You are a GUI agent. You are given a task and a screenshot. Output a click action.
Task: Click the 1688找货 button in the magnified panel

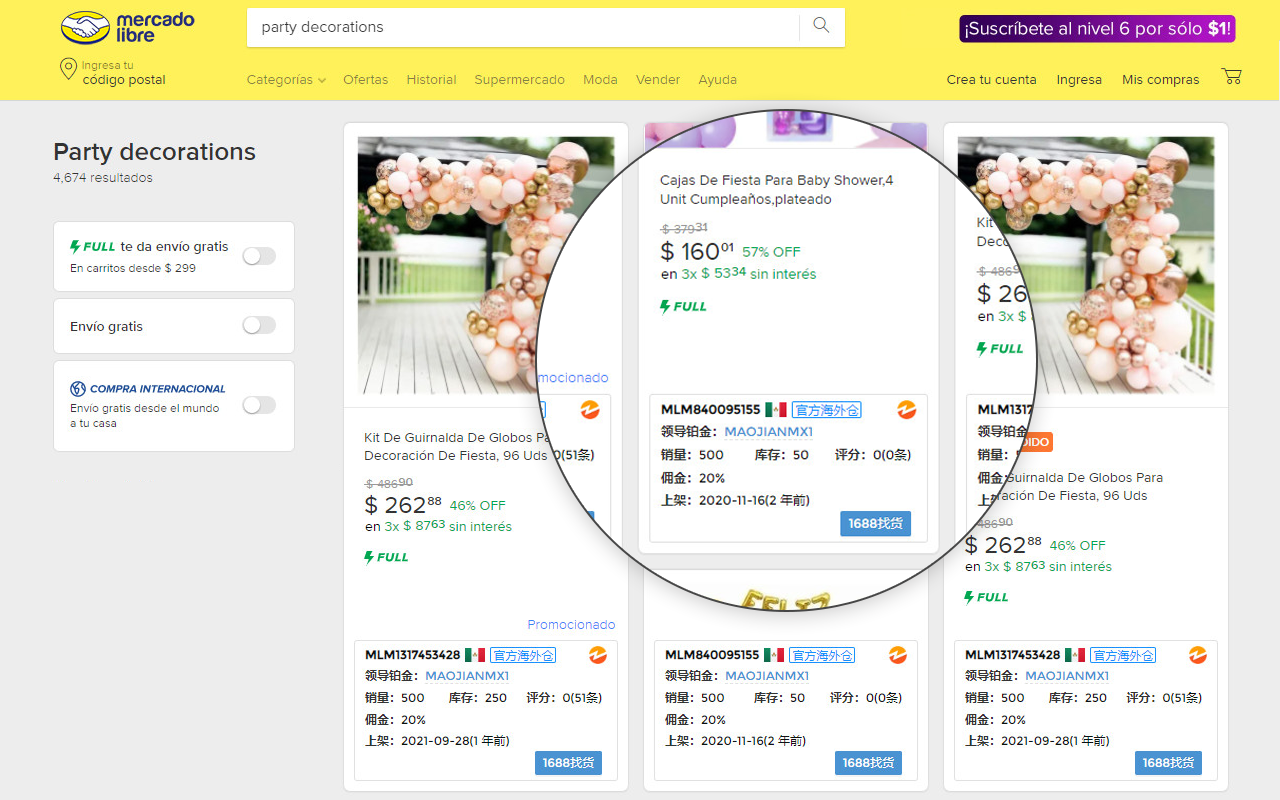876,523
